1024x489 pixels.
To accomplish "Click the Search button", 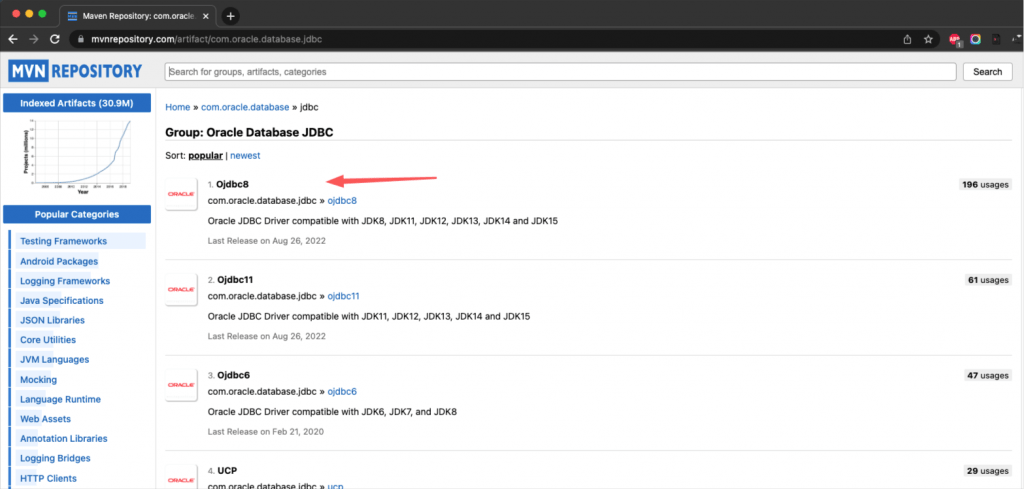I will pos(987,72).
